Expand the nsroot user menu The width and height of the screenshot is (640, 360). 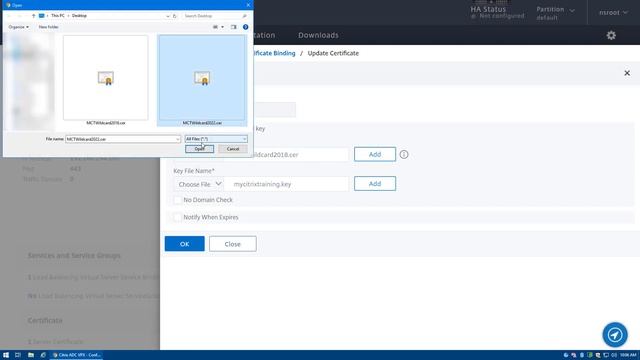point(613,13)
